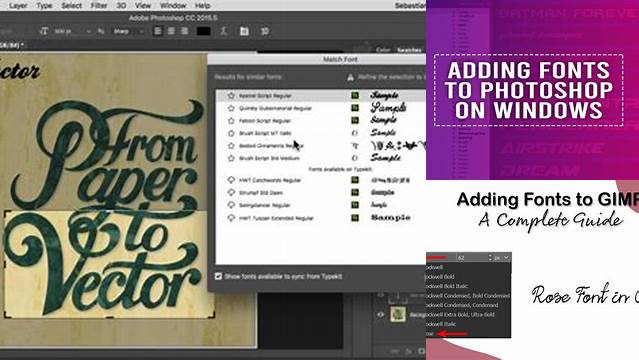Open the 3D menu
This screenshot has height=360, width=639.
click(121, 6)
